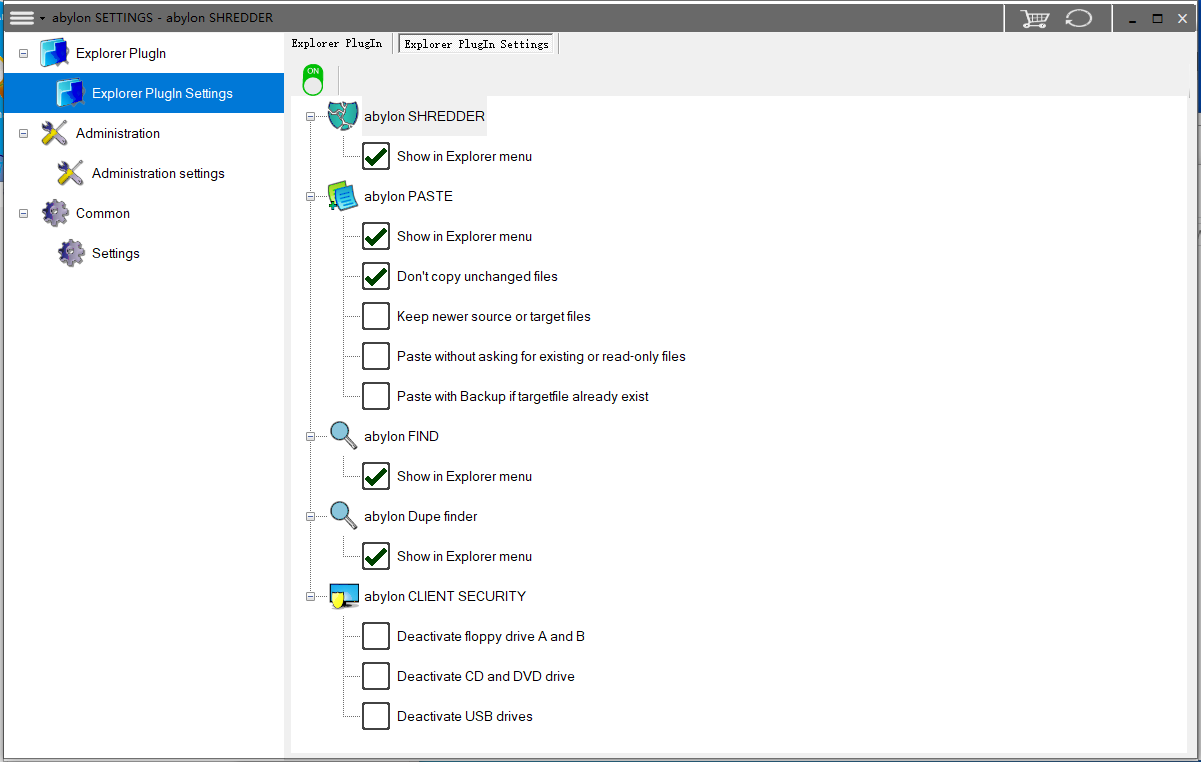Open the Settings gear icon under Common
This screenshot has height=762, width=1201.
pyautogui.click(x=70, y=253)
